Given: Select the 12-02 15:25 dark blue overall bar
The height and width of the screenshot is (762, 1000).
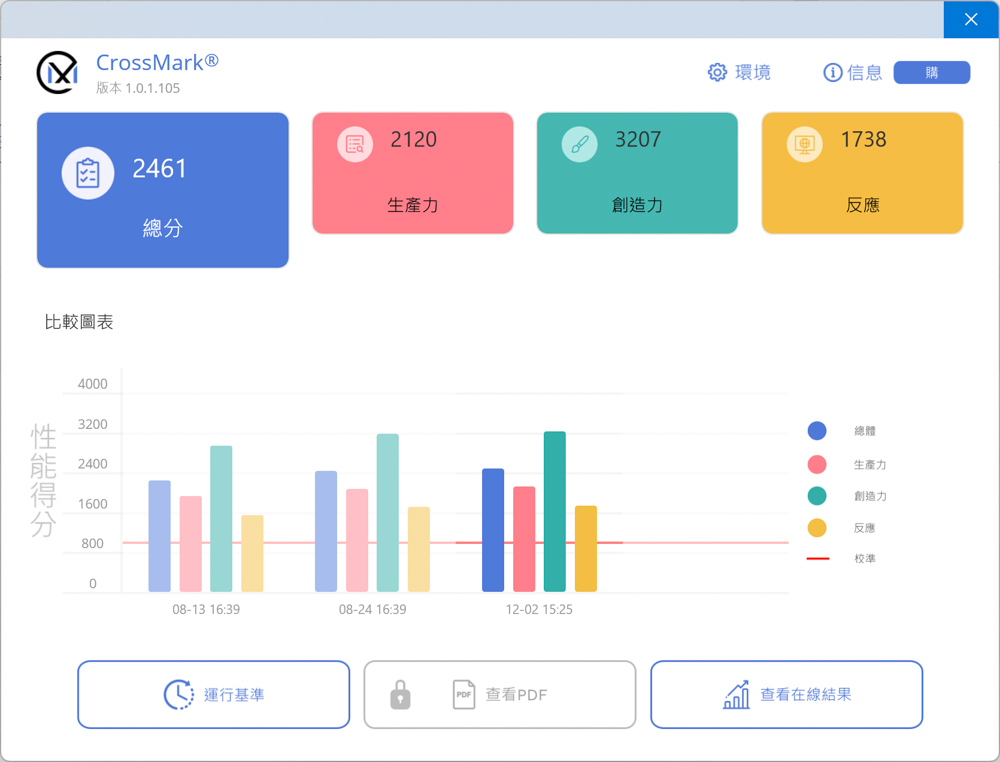Looking at the screenshot, I should pos(493,530).
